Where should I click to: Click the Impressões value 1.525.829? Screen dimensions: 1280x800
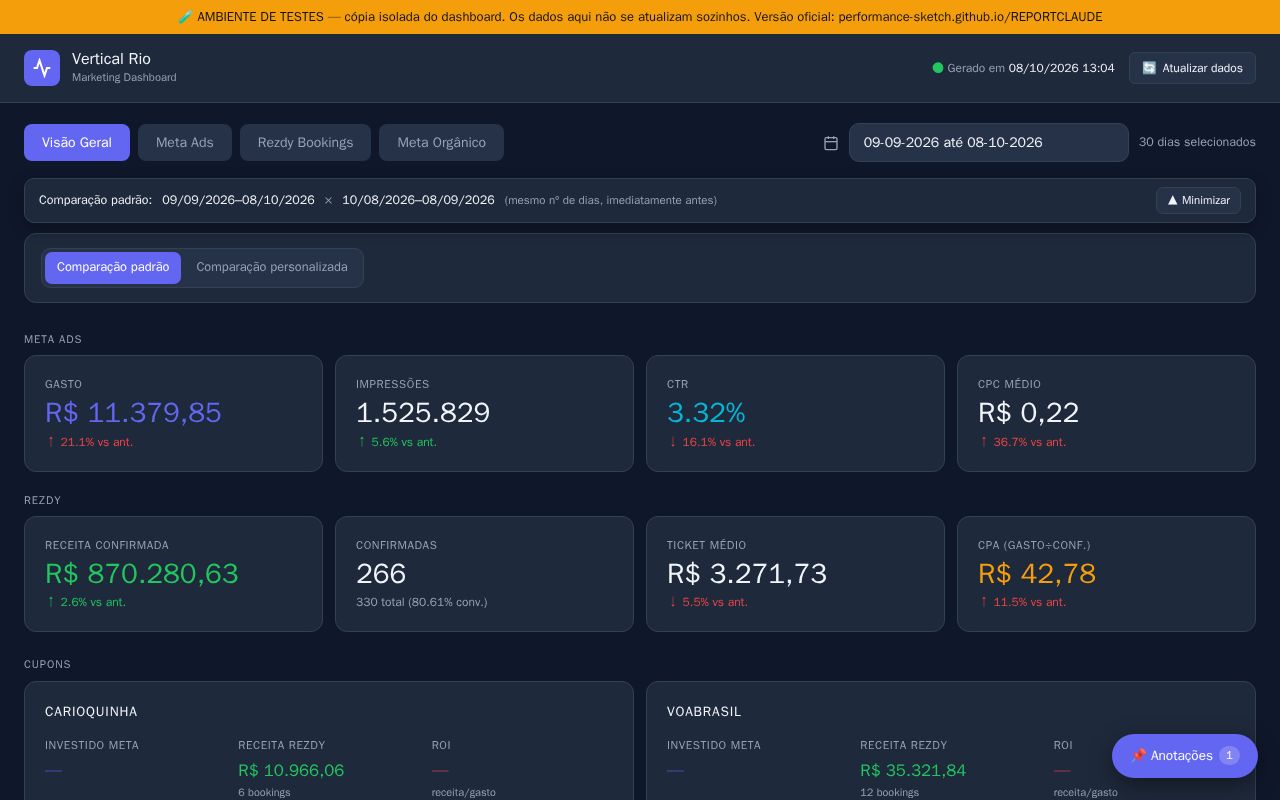click(423, 412)
